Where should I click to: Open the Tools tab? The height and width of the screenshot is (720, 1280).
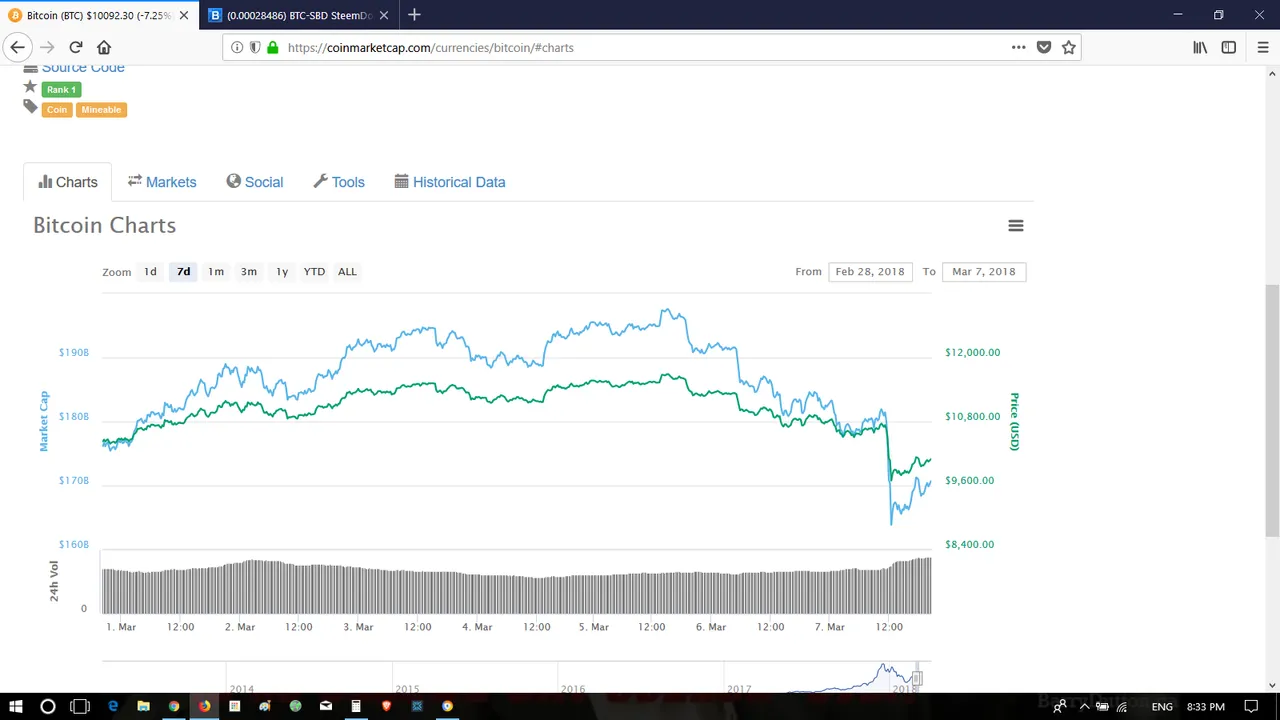(339, 182)
